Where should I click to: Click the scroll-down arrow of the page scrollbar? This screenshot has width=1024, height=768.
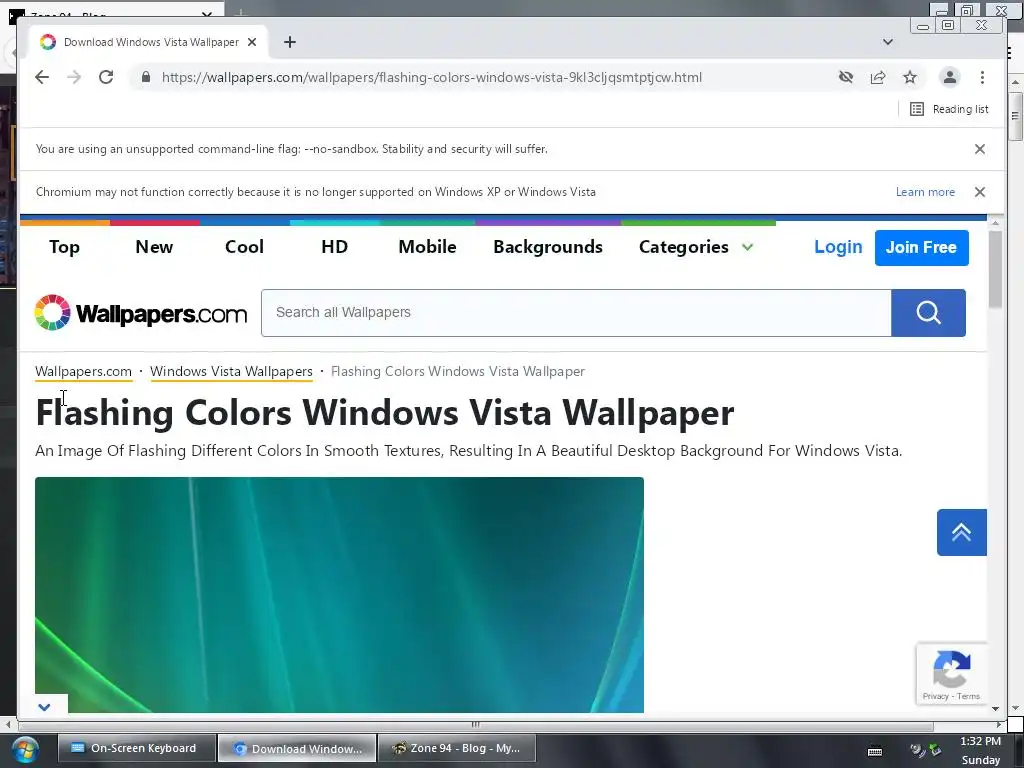[x=995, y=709]
